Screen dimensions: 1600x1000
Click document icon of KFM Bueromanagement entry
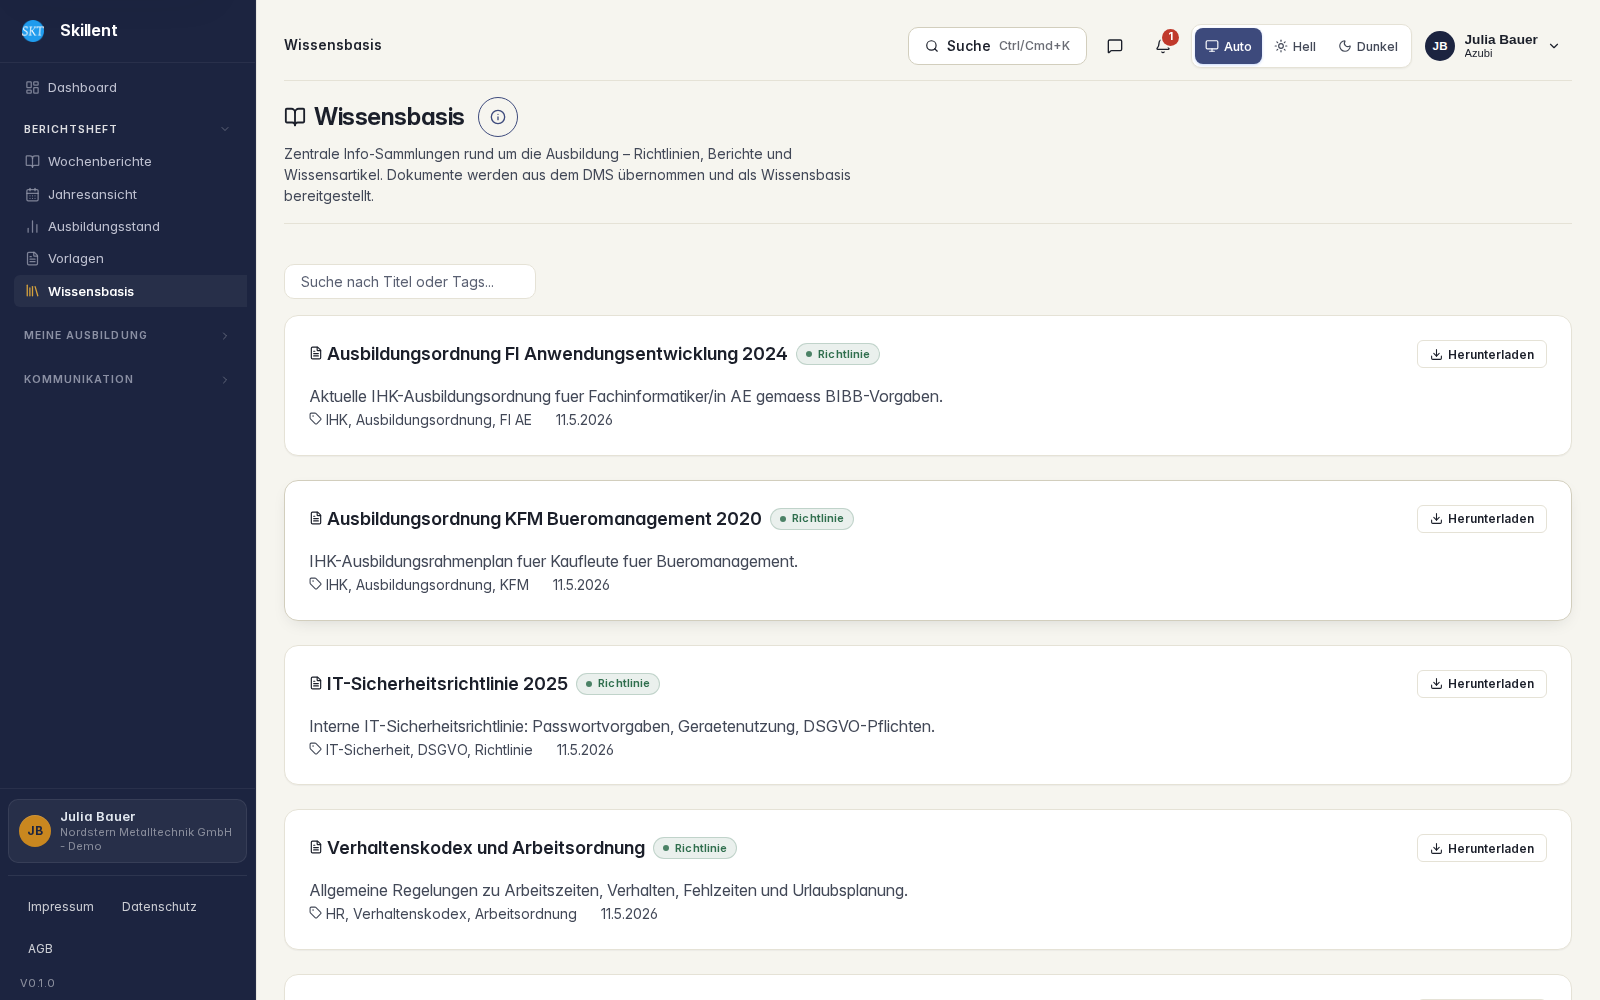pyautogui.click(x=316, y=519)
